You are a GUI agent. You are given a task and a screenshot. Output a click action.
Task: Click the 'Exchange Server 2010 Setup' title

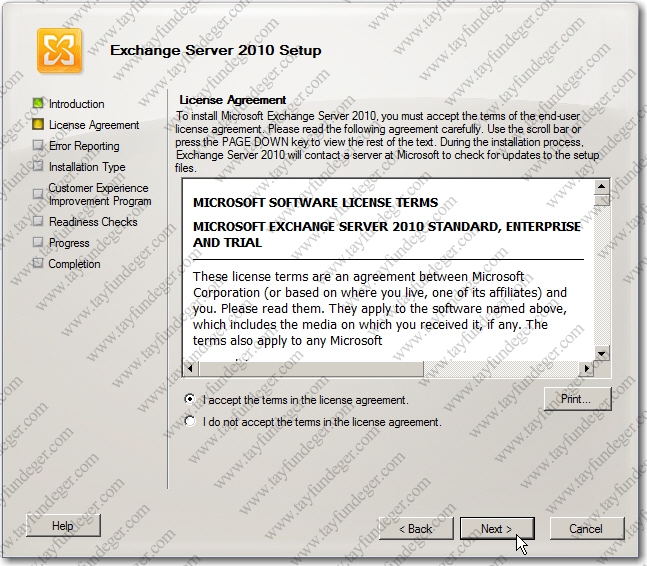pyautogui.click(x=215, y=50)
